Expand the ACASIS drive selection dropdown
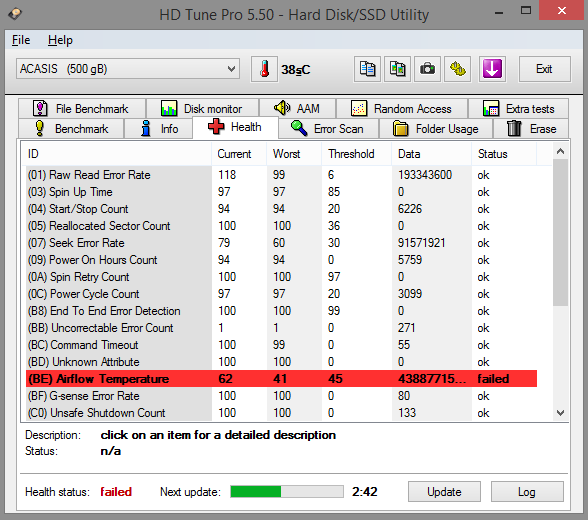Image resolution: width=588 pixels, height=520 pixels. click(128, 69)
